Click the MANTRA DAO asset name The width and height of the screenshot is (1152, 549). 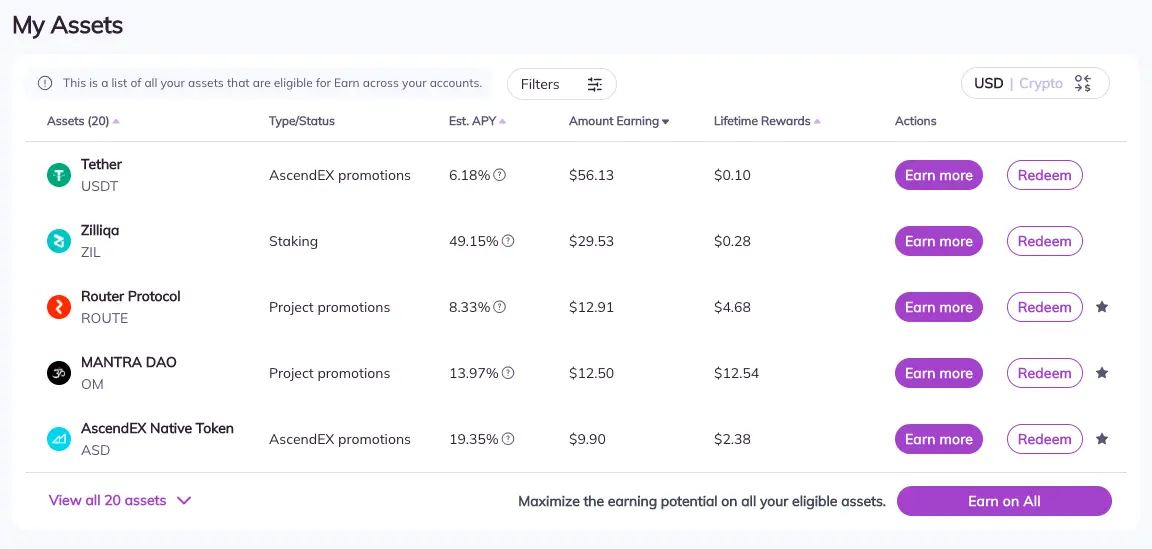(x=129, y=362)
